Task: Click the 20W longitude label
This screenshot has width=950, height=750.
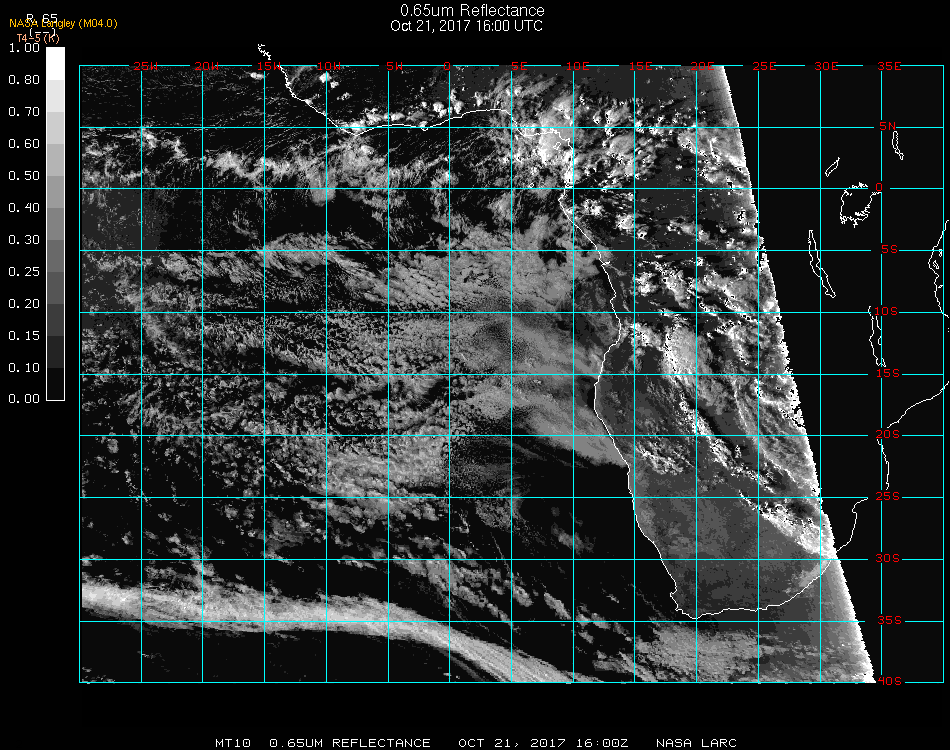Action: (x=207, y=67)
